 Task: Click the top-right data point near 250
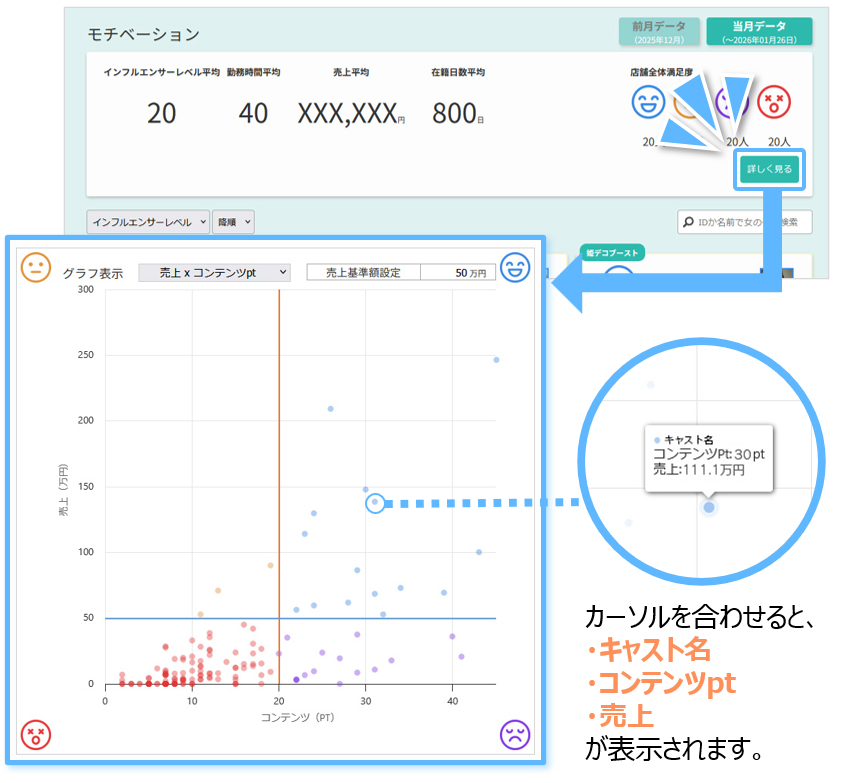point(496,359)
